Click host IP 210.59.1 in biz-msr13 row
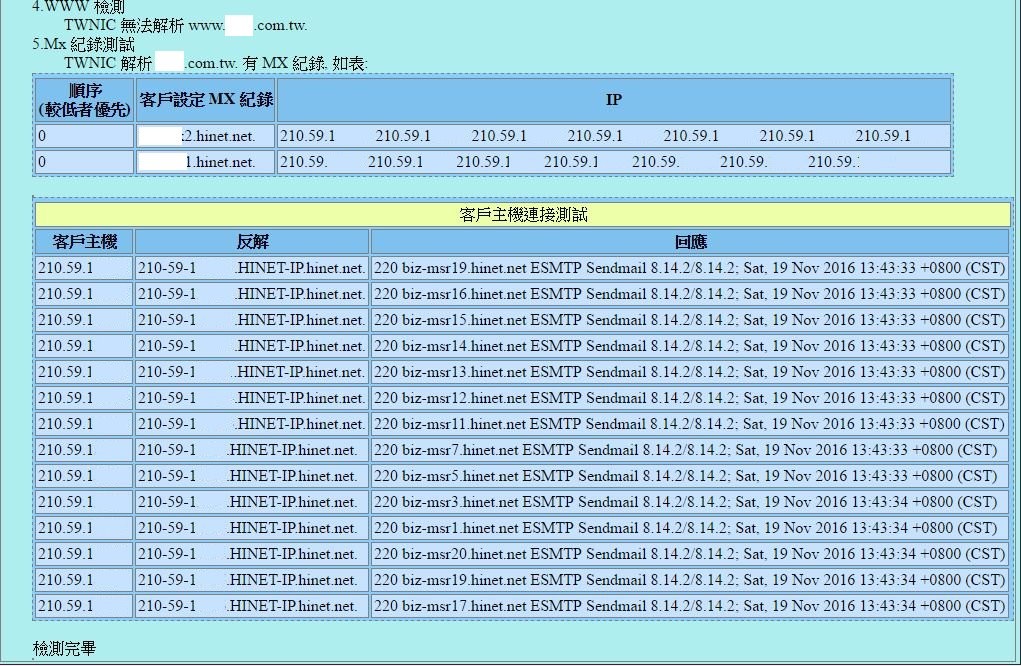The height and width of the screenshot is (666, 1021). pos(85,372)
